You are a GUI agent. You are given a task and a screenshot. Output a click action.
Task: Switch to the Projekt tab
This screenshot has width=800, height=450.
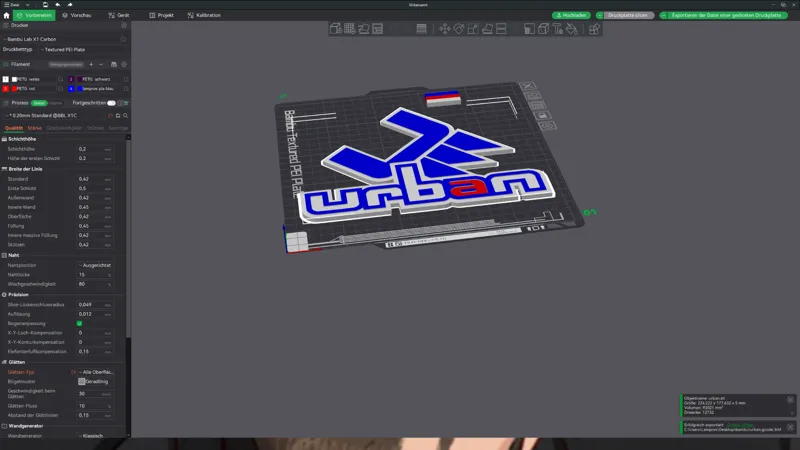(161, 15)
